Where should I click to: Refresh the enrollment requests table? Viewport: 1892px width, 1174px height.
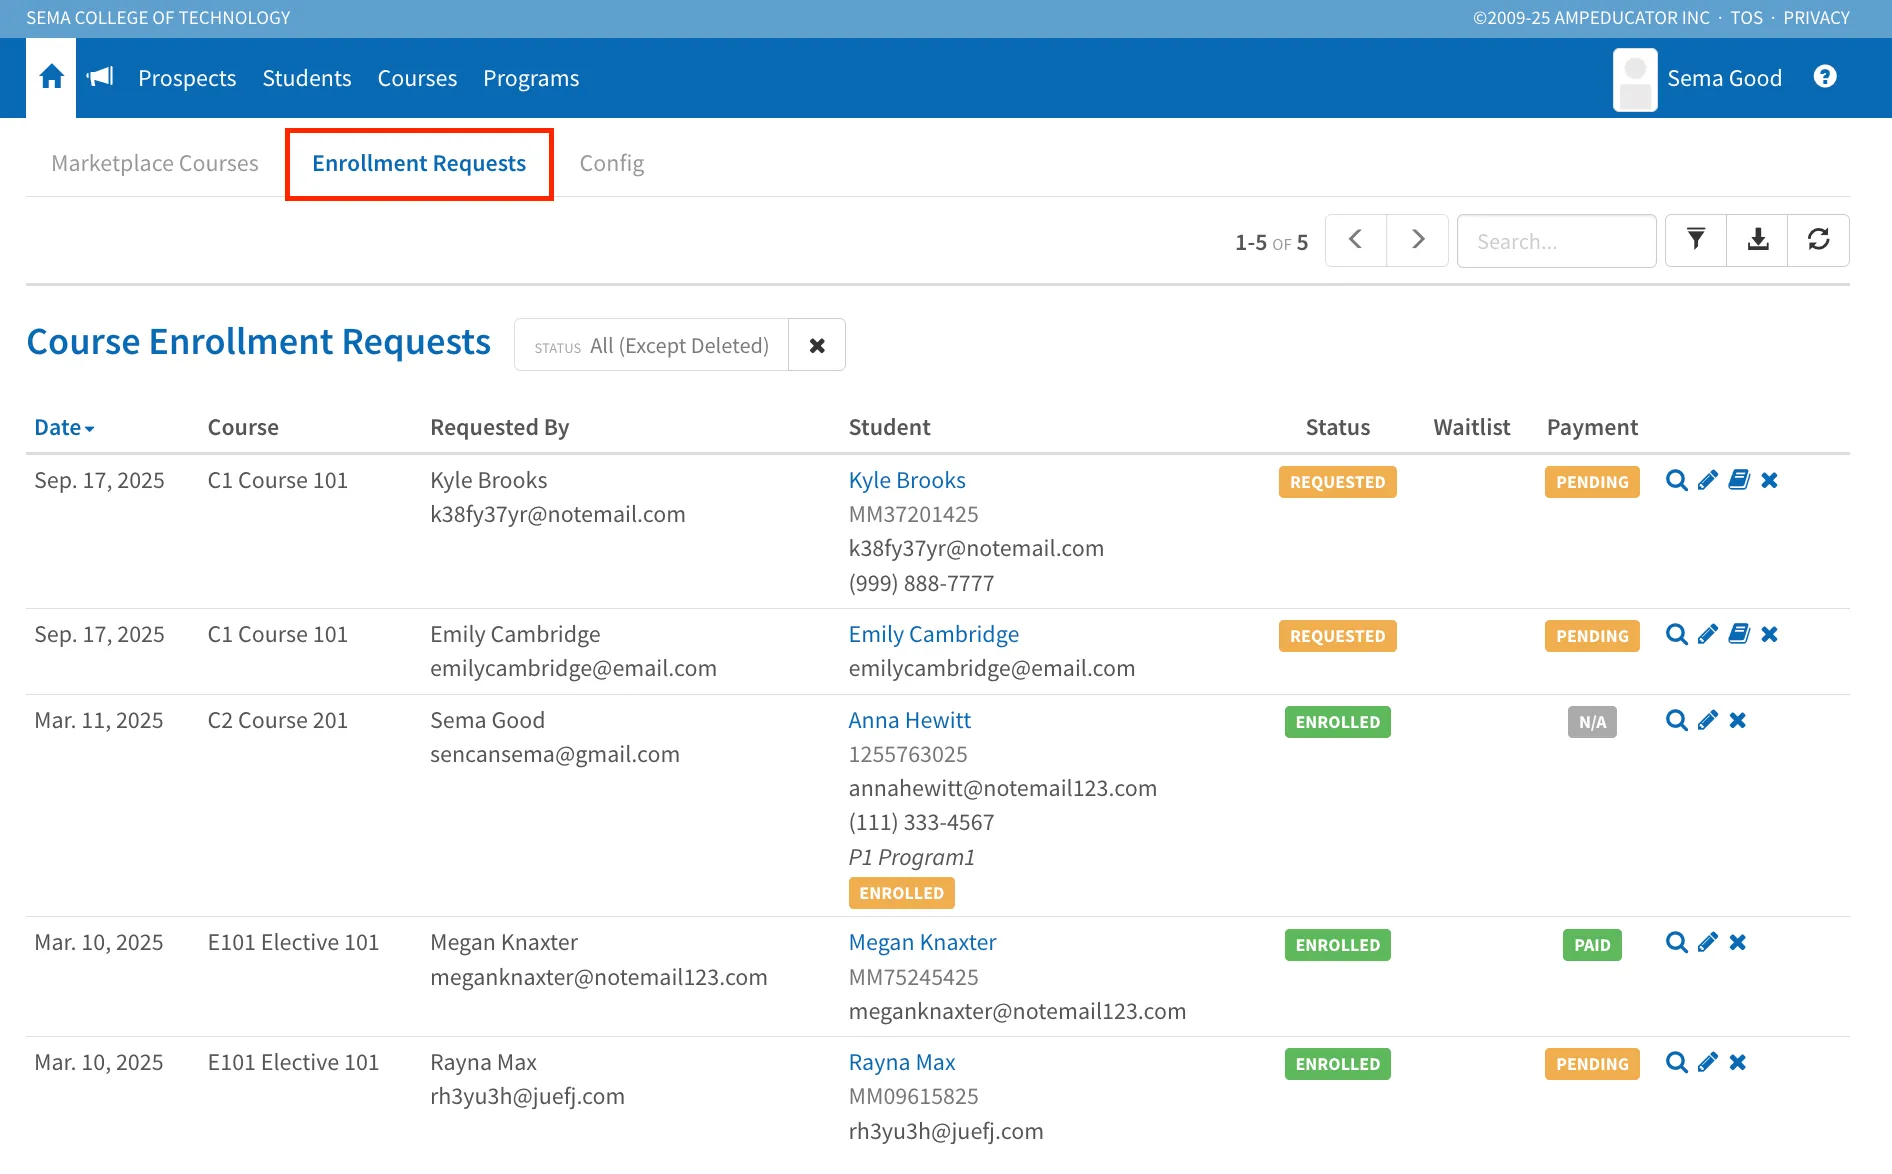click(1818, 240)
